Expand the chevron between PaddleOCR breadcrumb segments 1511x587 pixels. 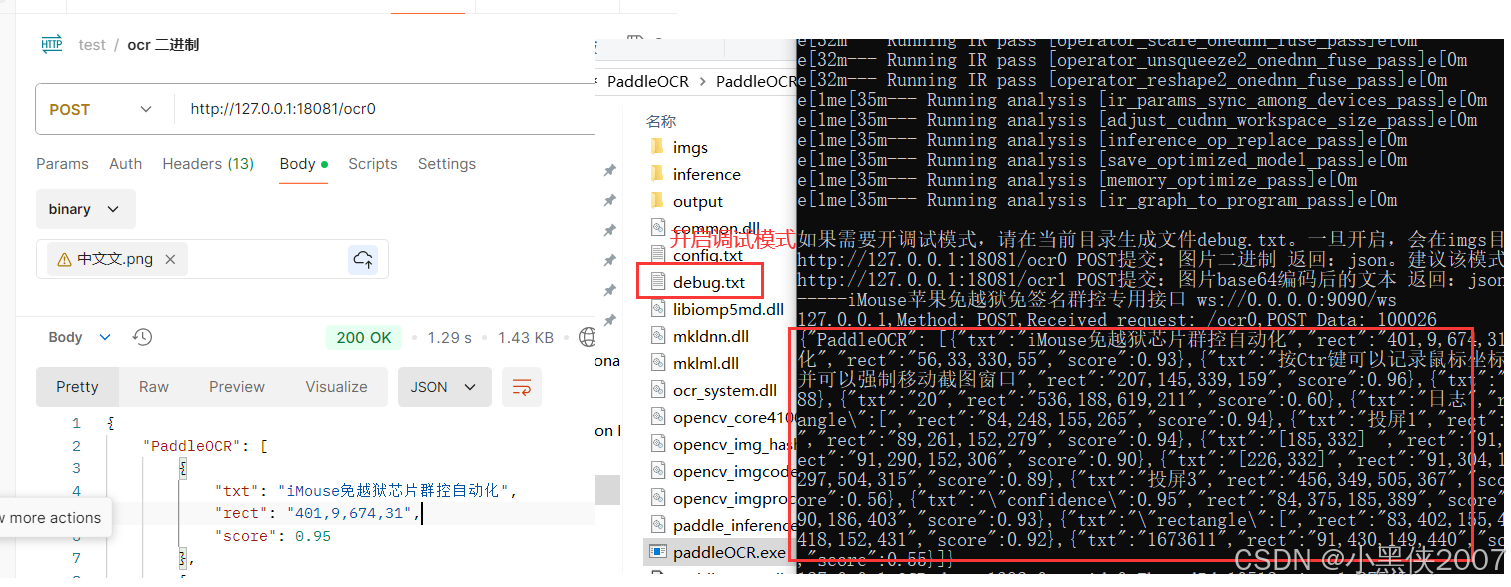pyautogui.click(x=702, y=81)
